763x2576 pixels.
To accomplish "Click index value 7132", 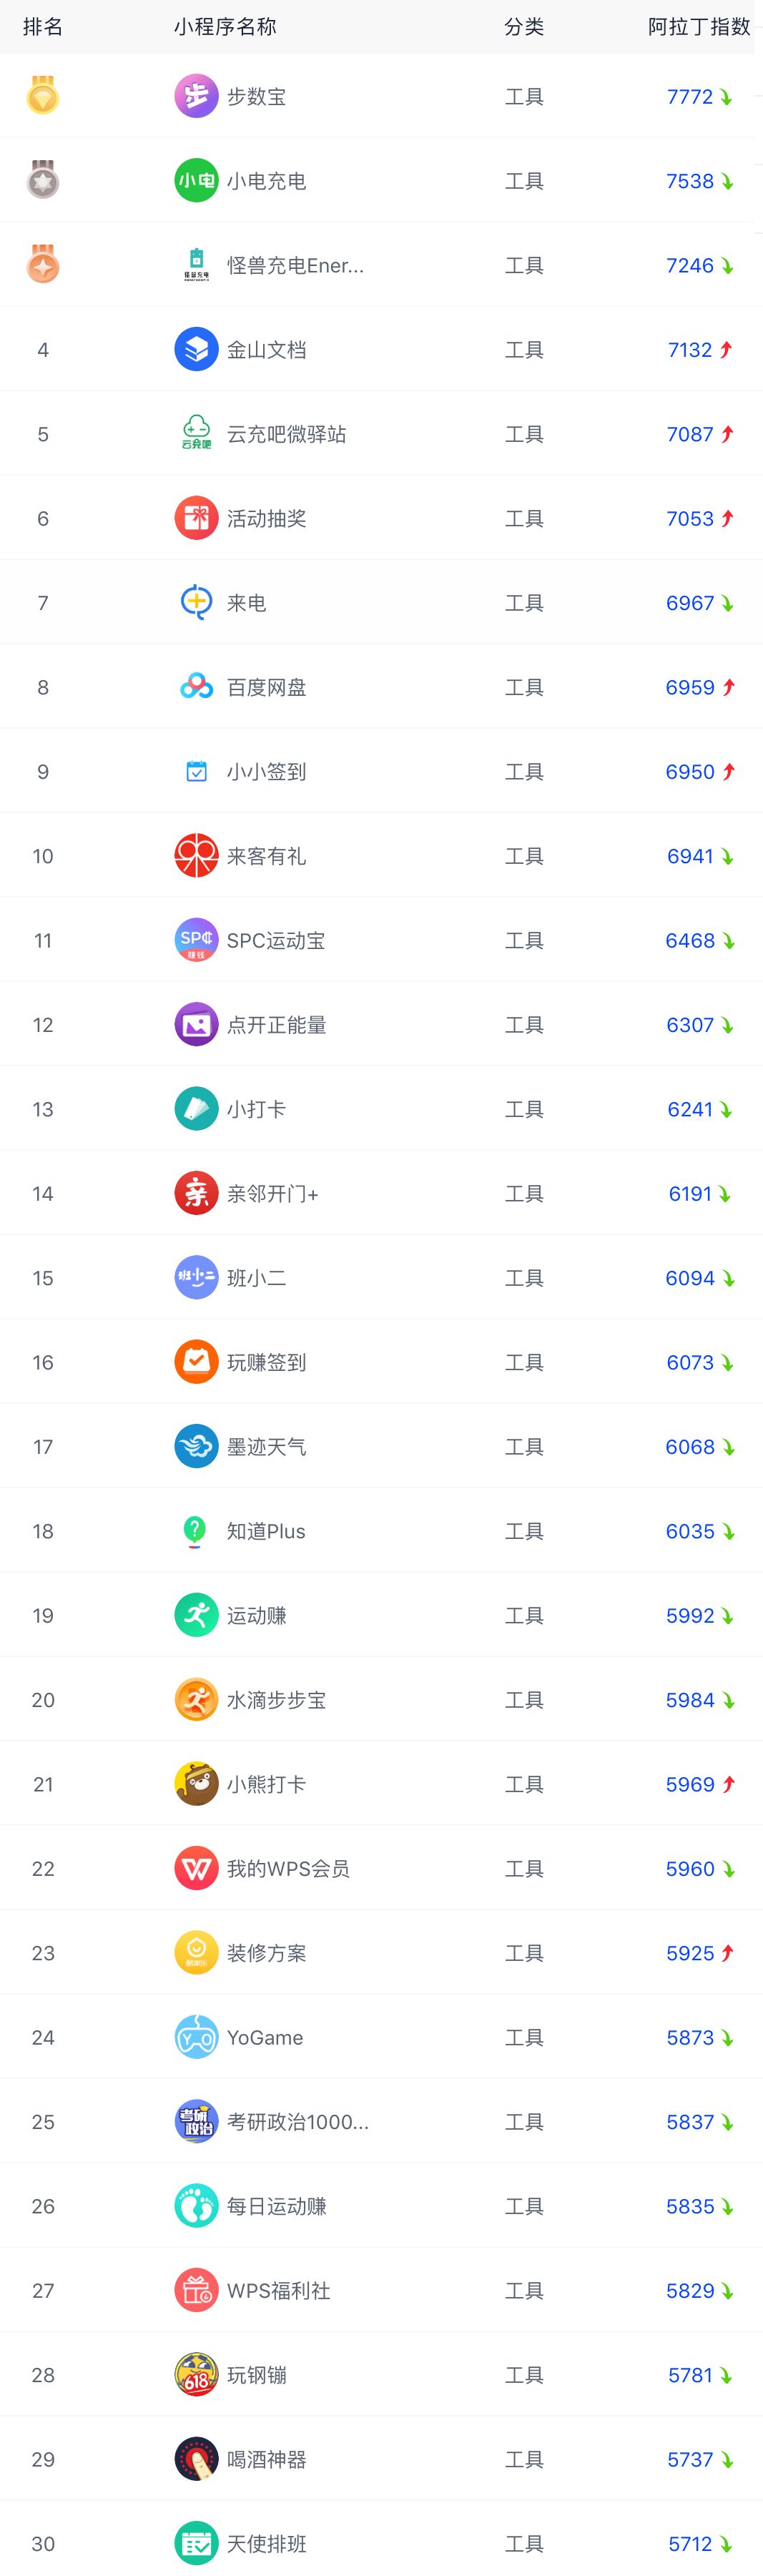I will pos(690,350).
